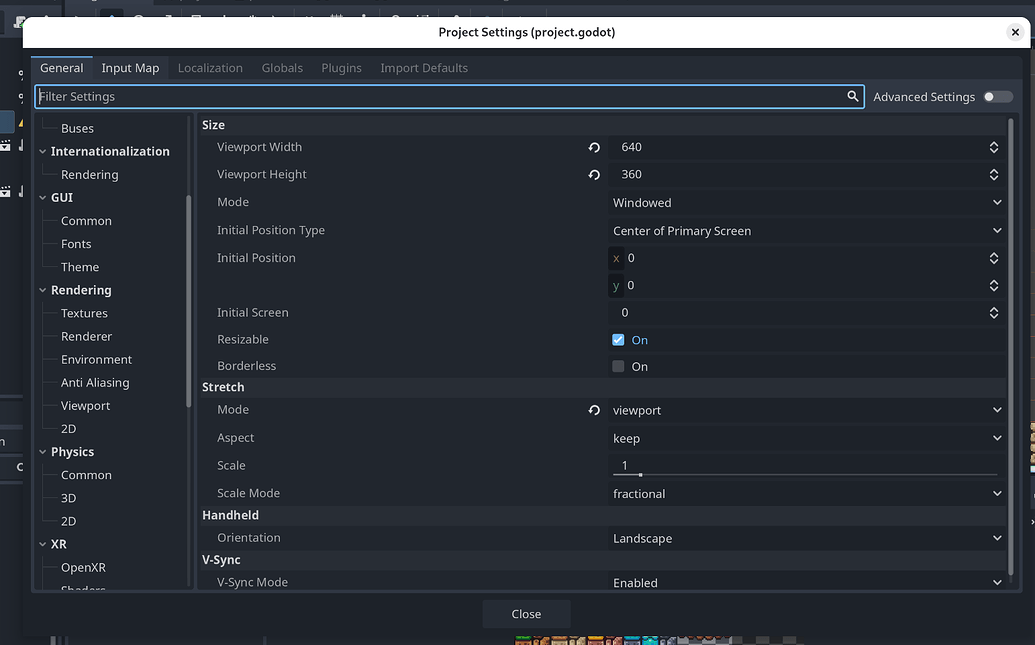
Task: Open the window Mode dropdown showing Windowed
Action: coord(806,202)
